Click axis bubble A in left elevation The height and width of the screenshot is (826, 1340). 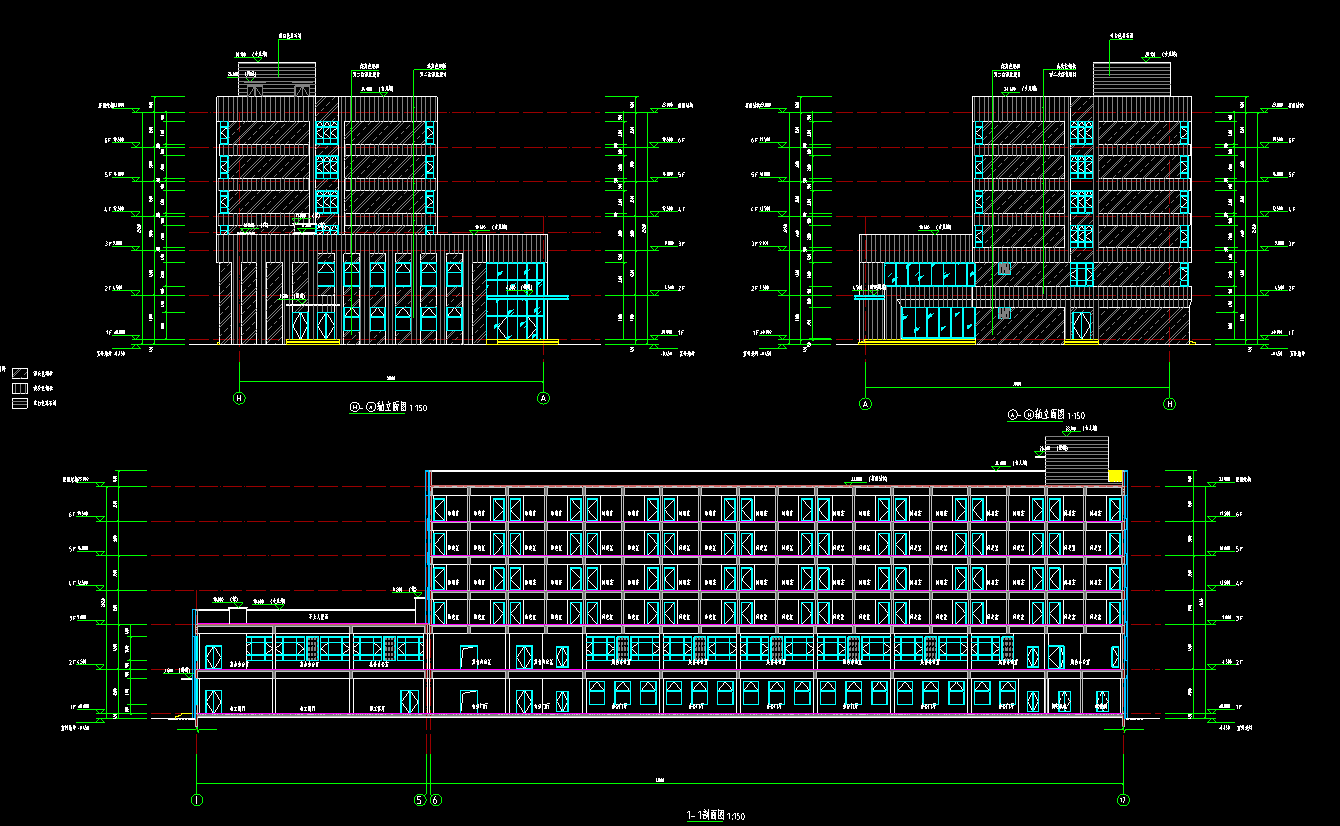point(544,398)
